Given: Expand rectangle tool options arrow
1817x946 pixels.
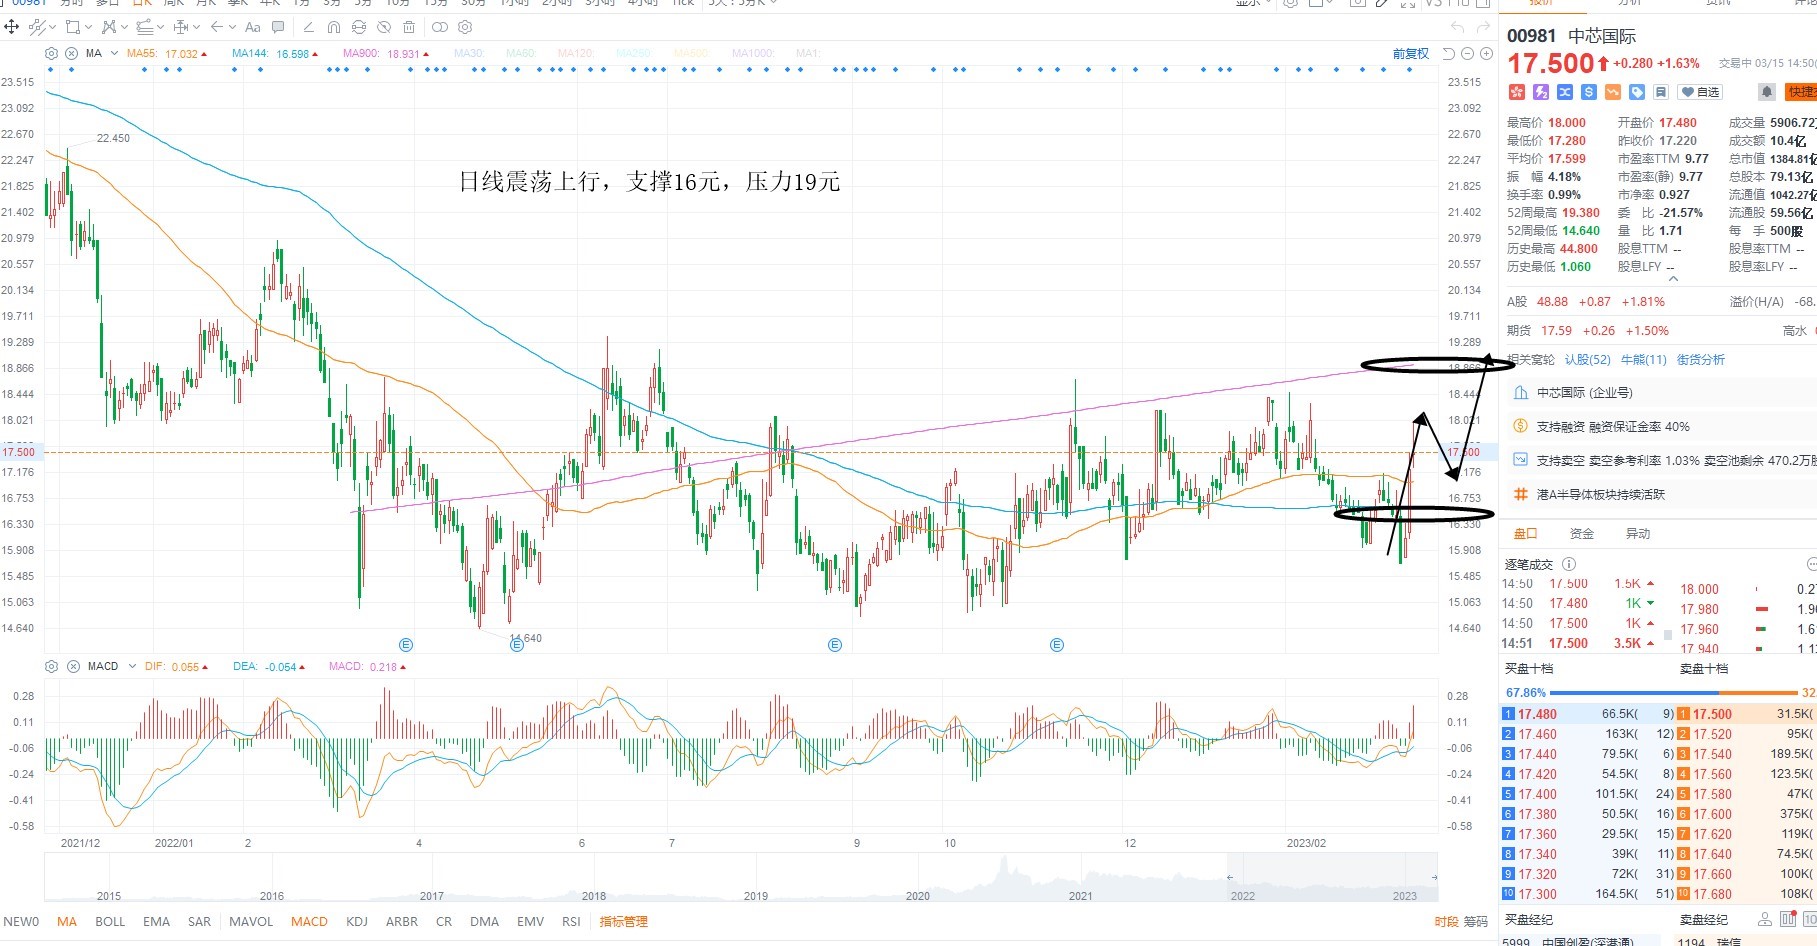Looking at the screenshot, I should pyautogui.click(x=88, y=27).
